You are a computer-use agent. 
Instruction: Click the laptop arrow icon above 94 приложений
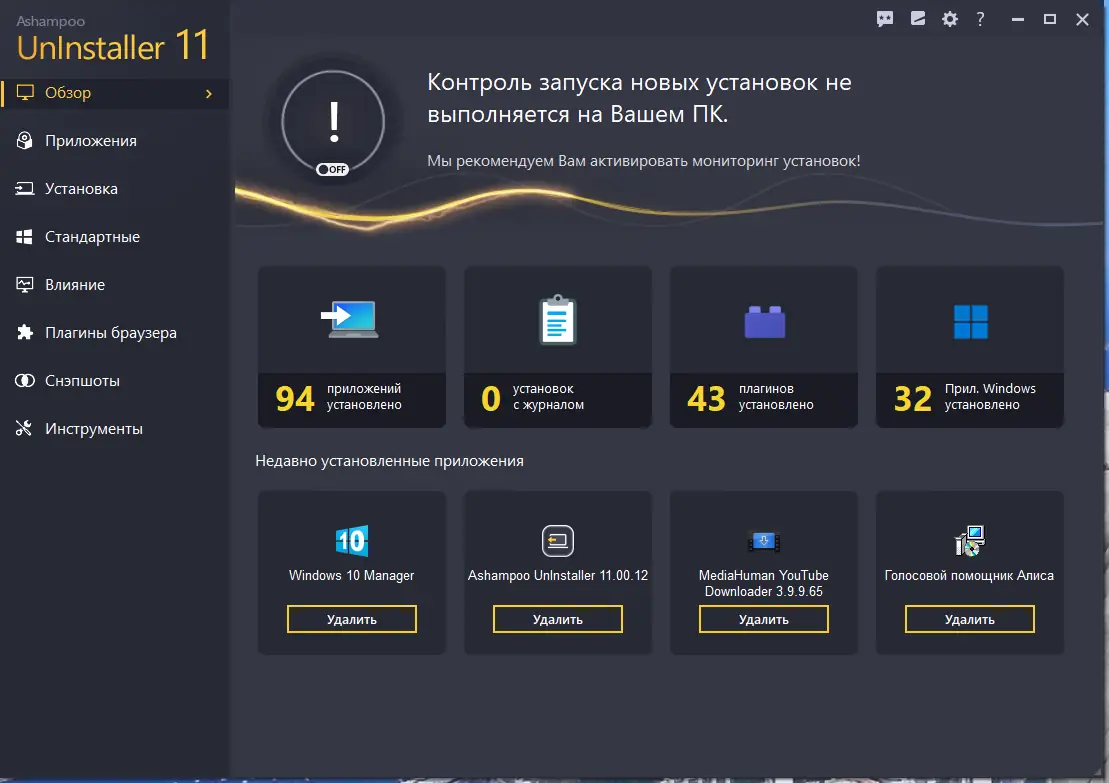[x=350, y=320]
